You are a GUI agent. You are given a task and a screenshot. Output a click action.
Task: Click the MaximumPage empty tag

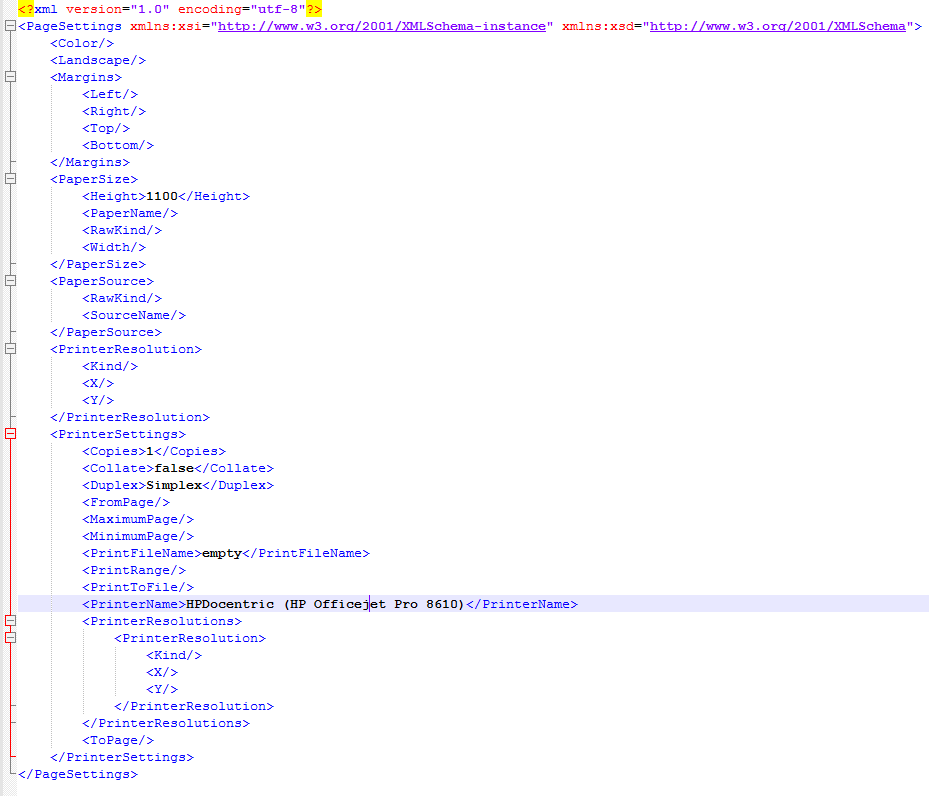(138, 519)
